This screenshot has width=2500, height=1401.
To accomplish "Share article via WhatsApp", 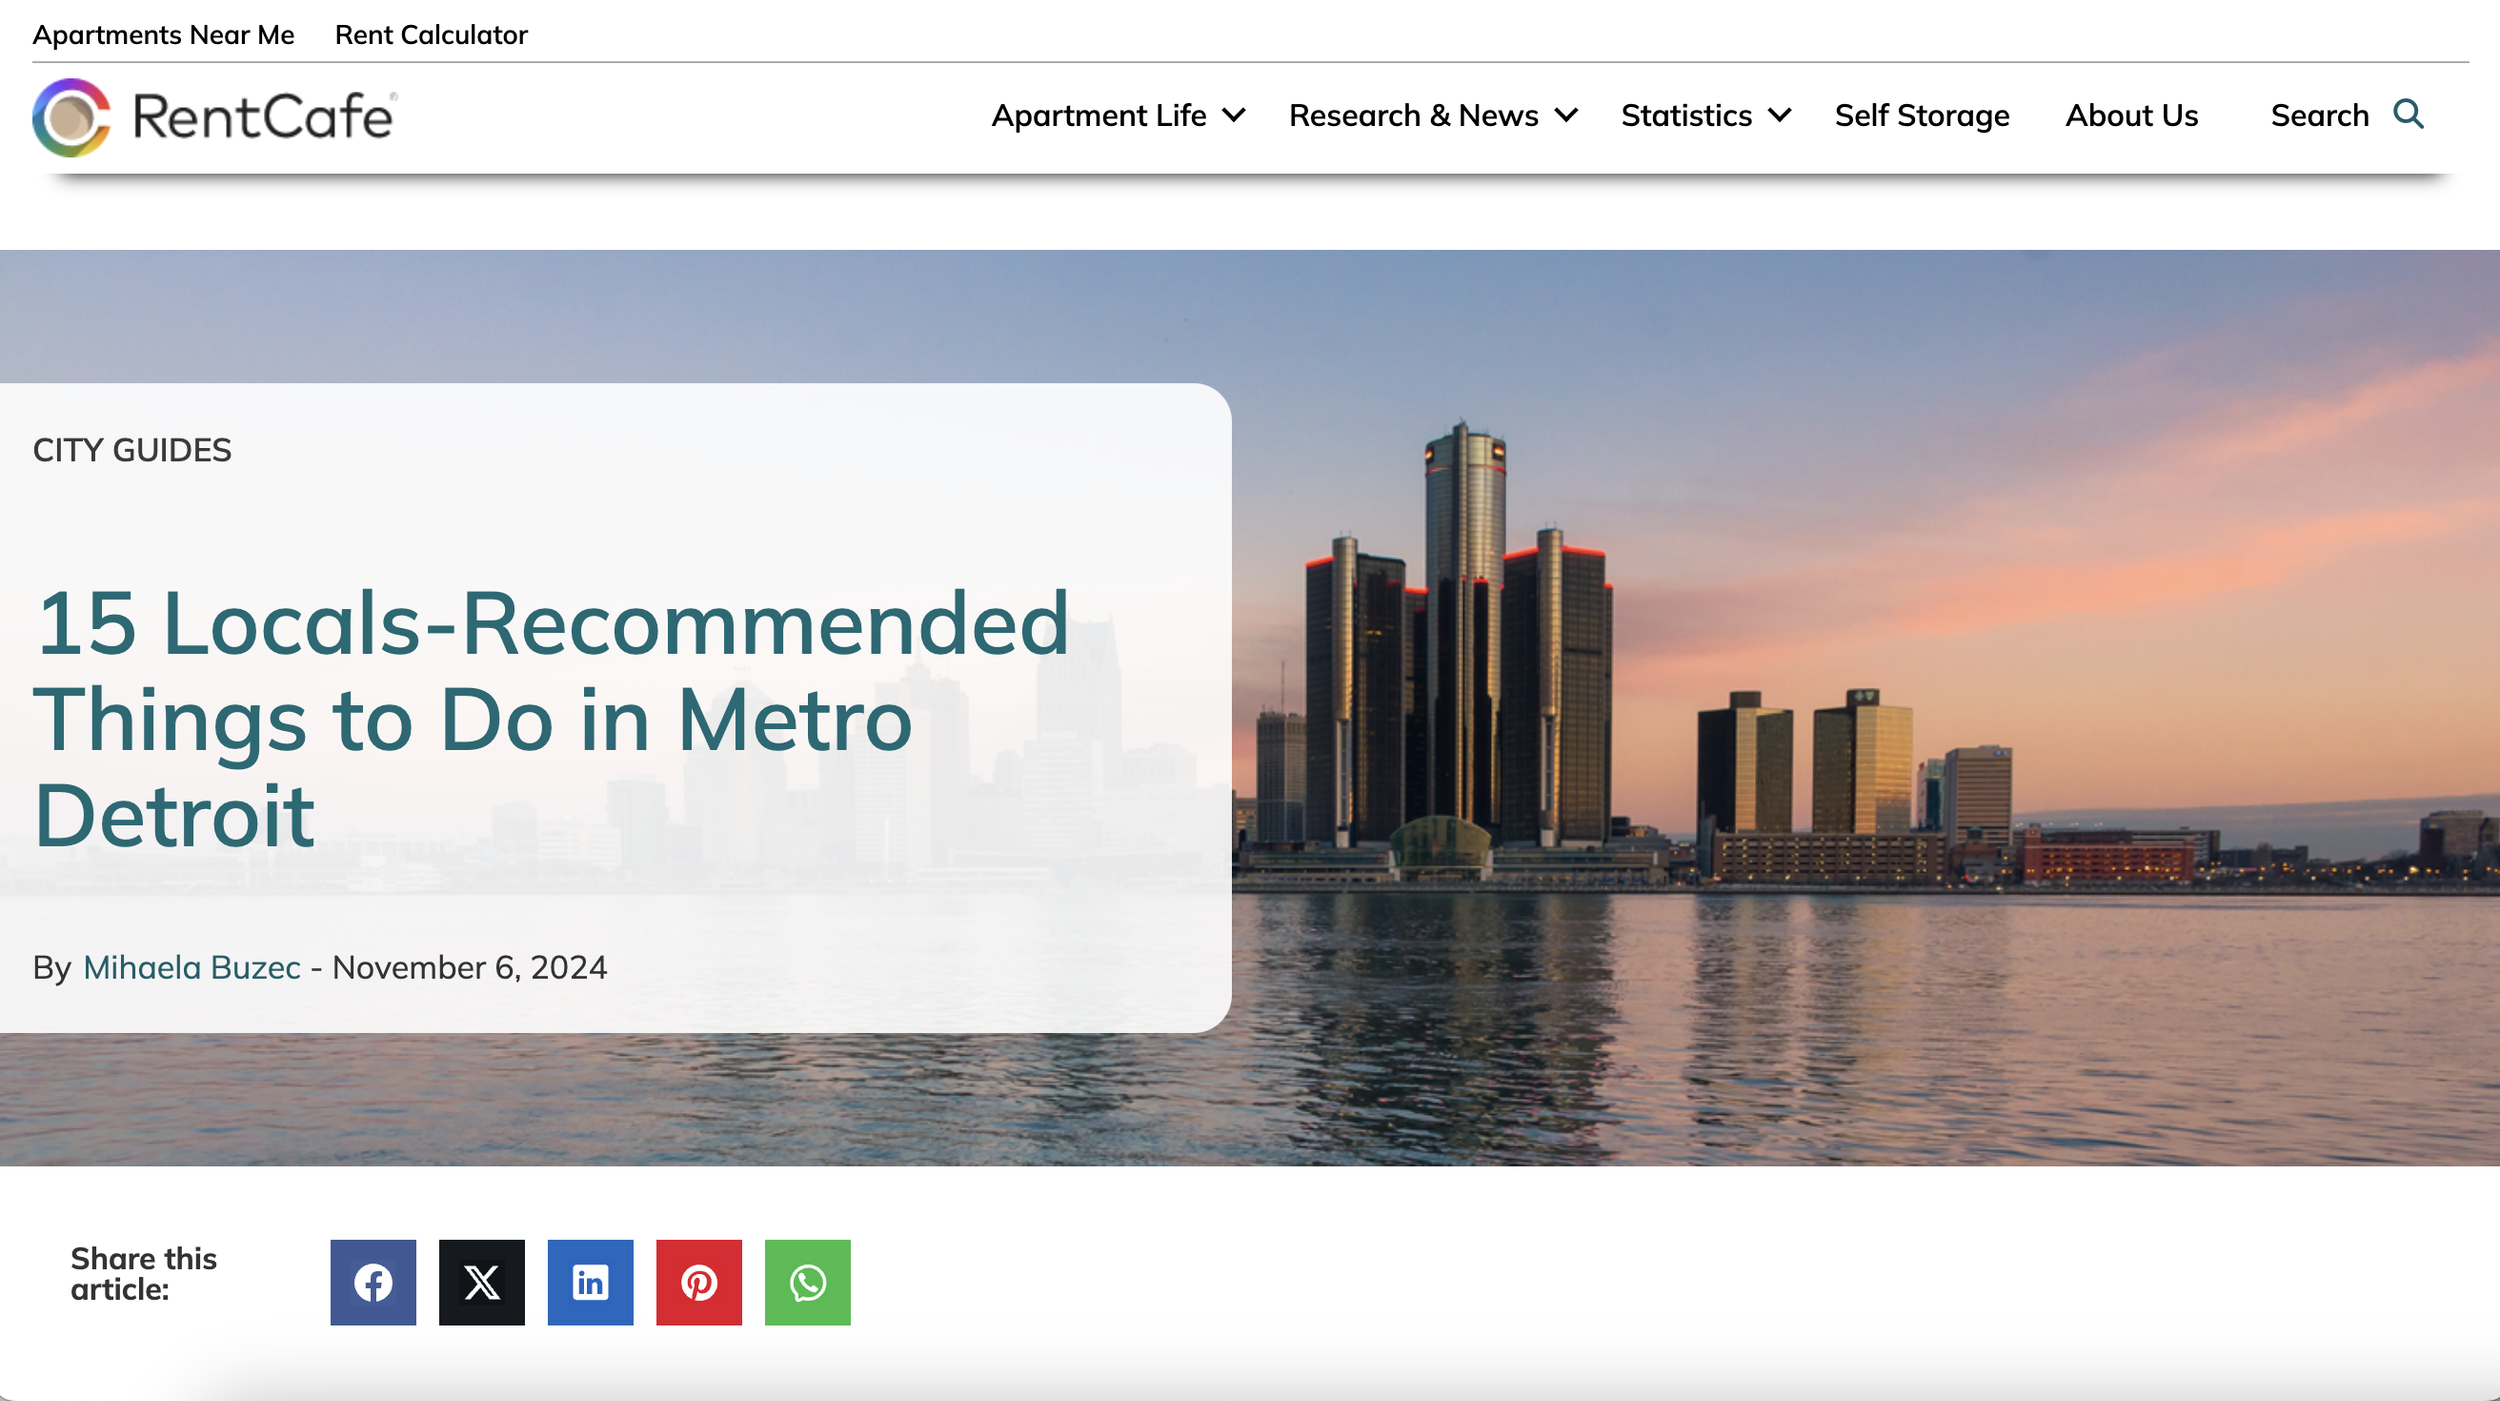I will pos(807,1282).
